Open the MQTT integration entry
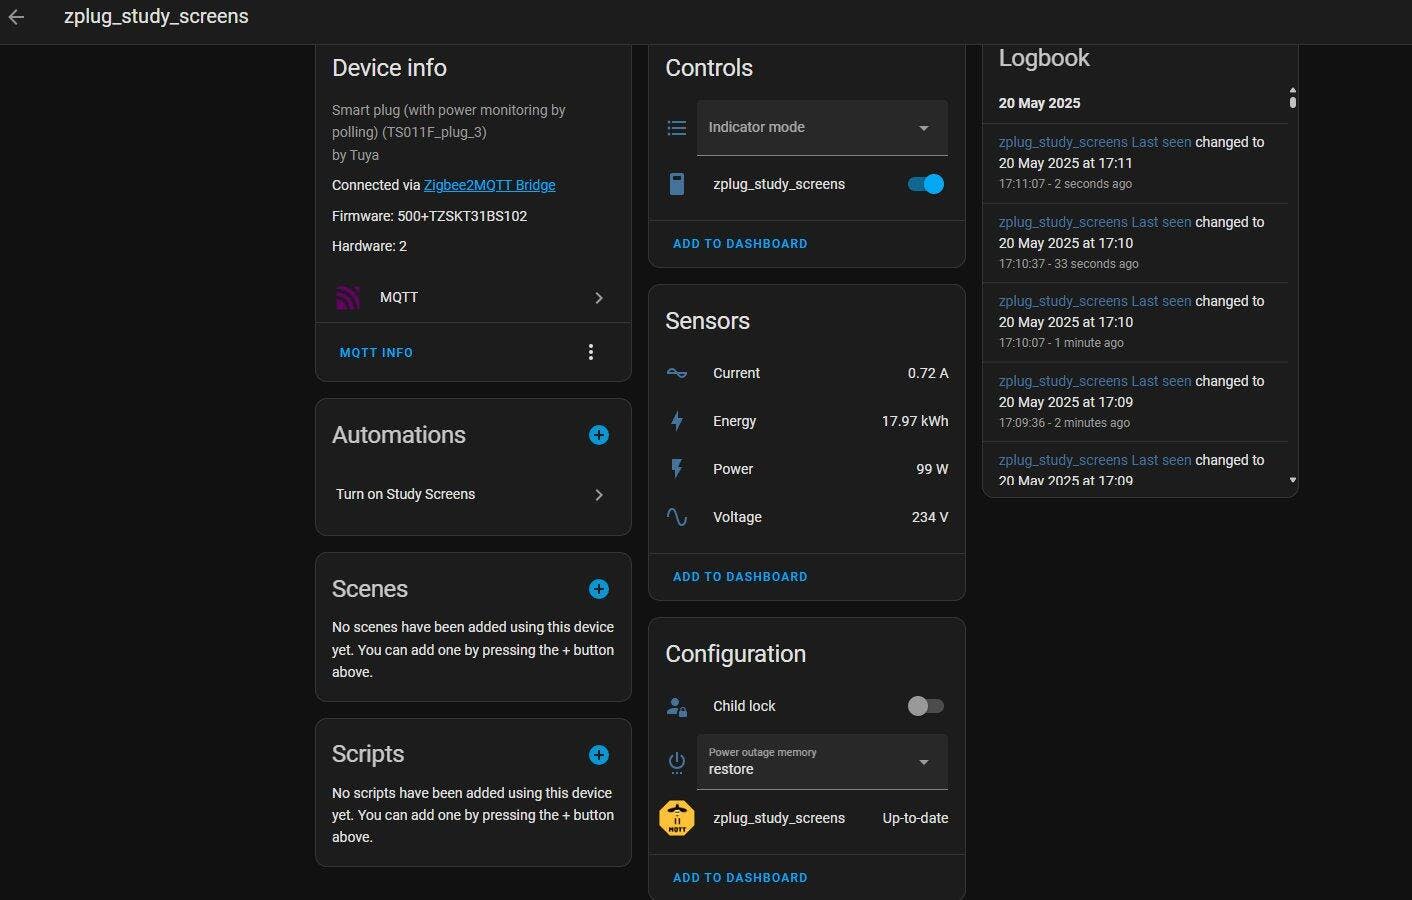The image size is (1412, 900). coord(472,297)
